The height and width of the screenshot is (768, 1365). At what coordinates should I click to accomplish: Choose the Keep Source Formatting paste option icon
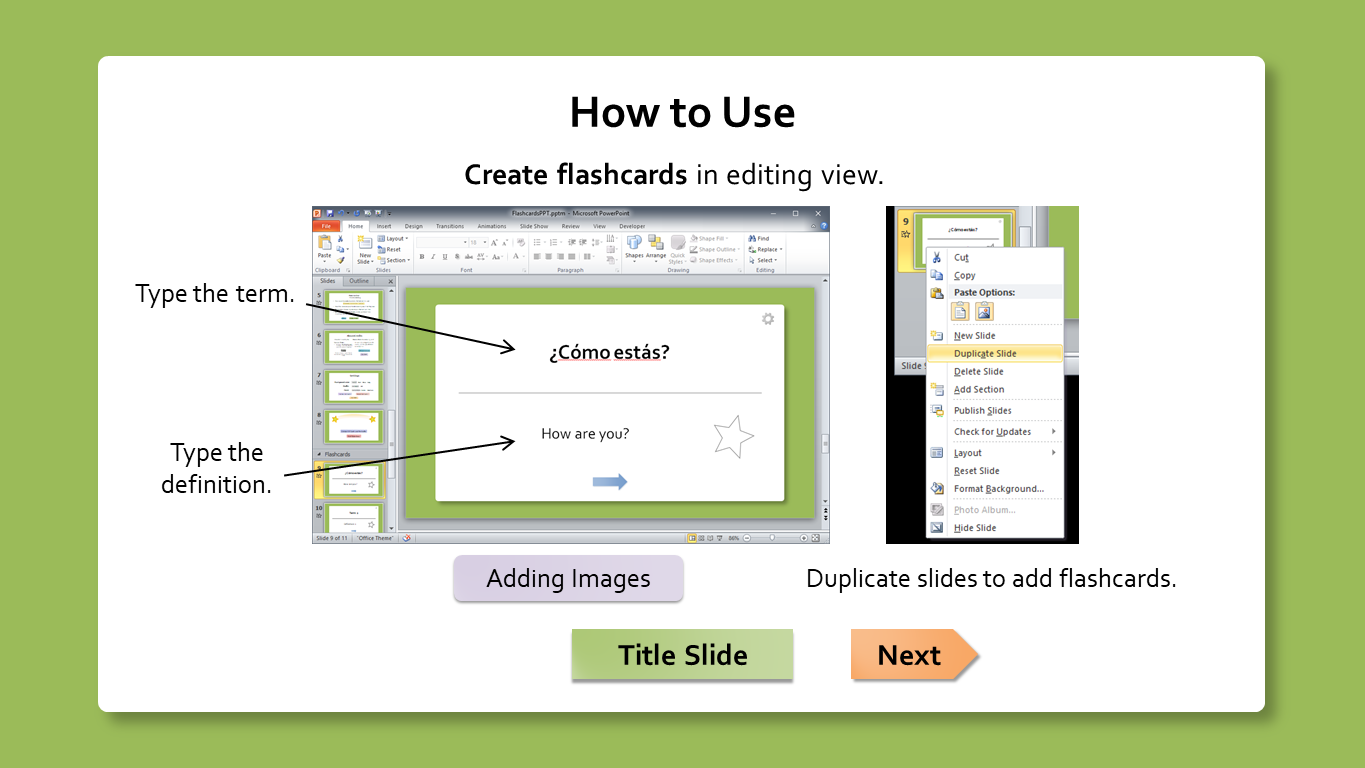click(x=960, y=311)
